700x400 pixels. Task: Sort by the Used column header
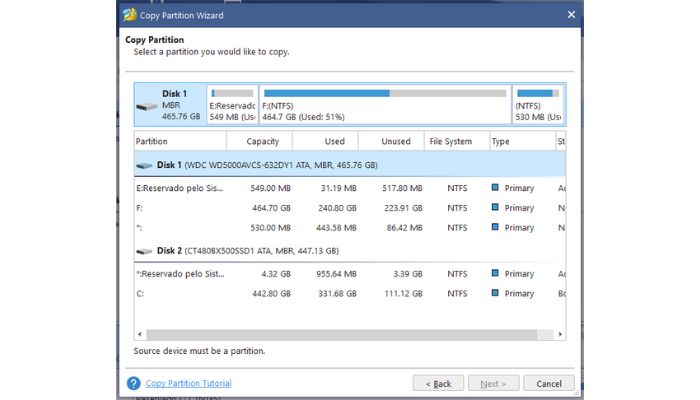click(325, 142)
